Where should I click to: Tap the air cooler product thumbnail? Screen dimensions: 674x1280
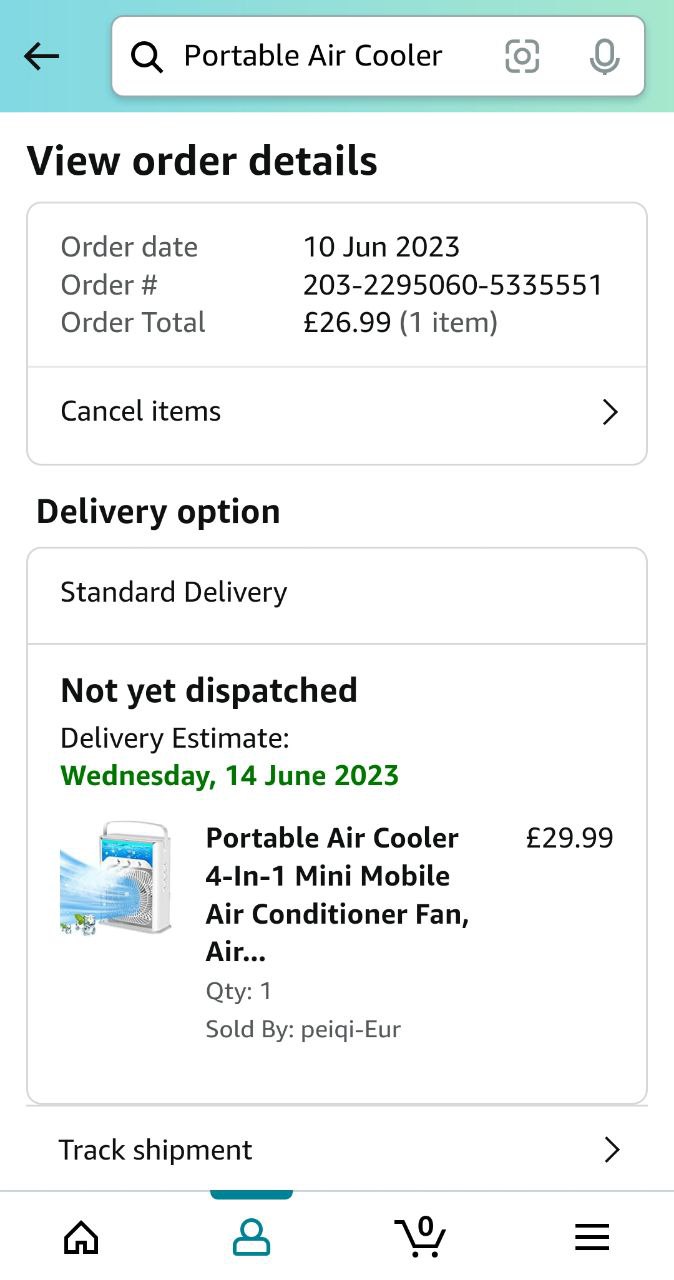116,878
